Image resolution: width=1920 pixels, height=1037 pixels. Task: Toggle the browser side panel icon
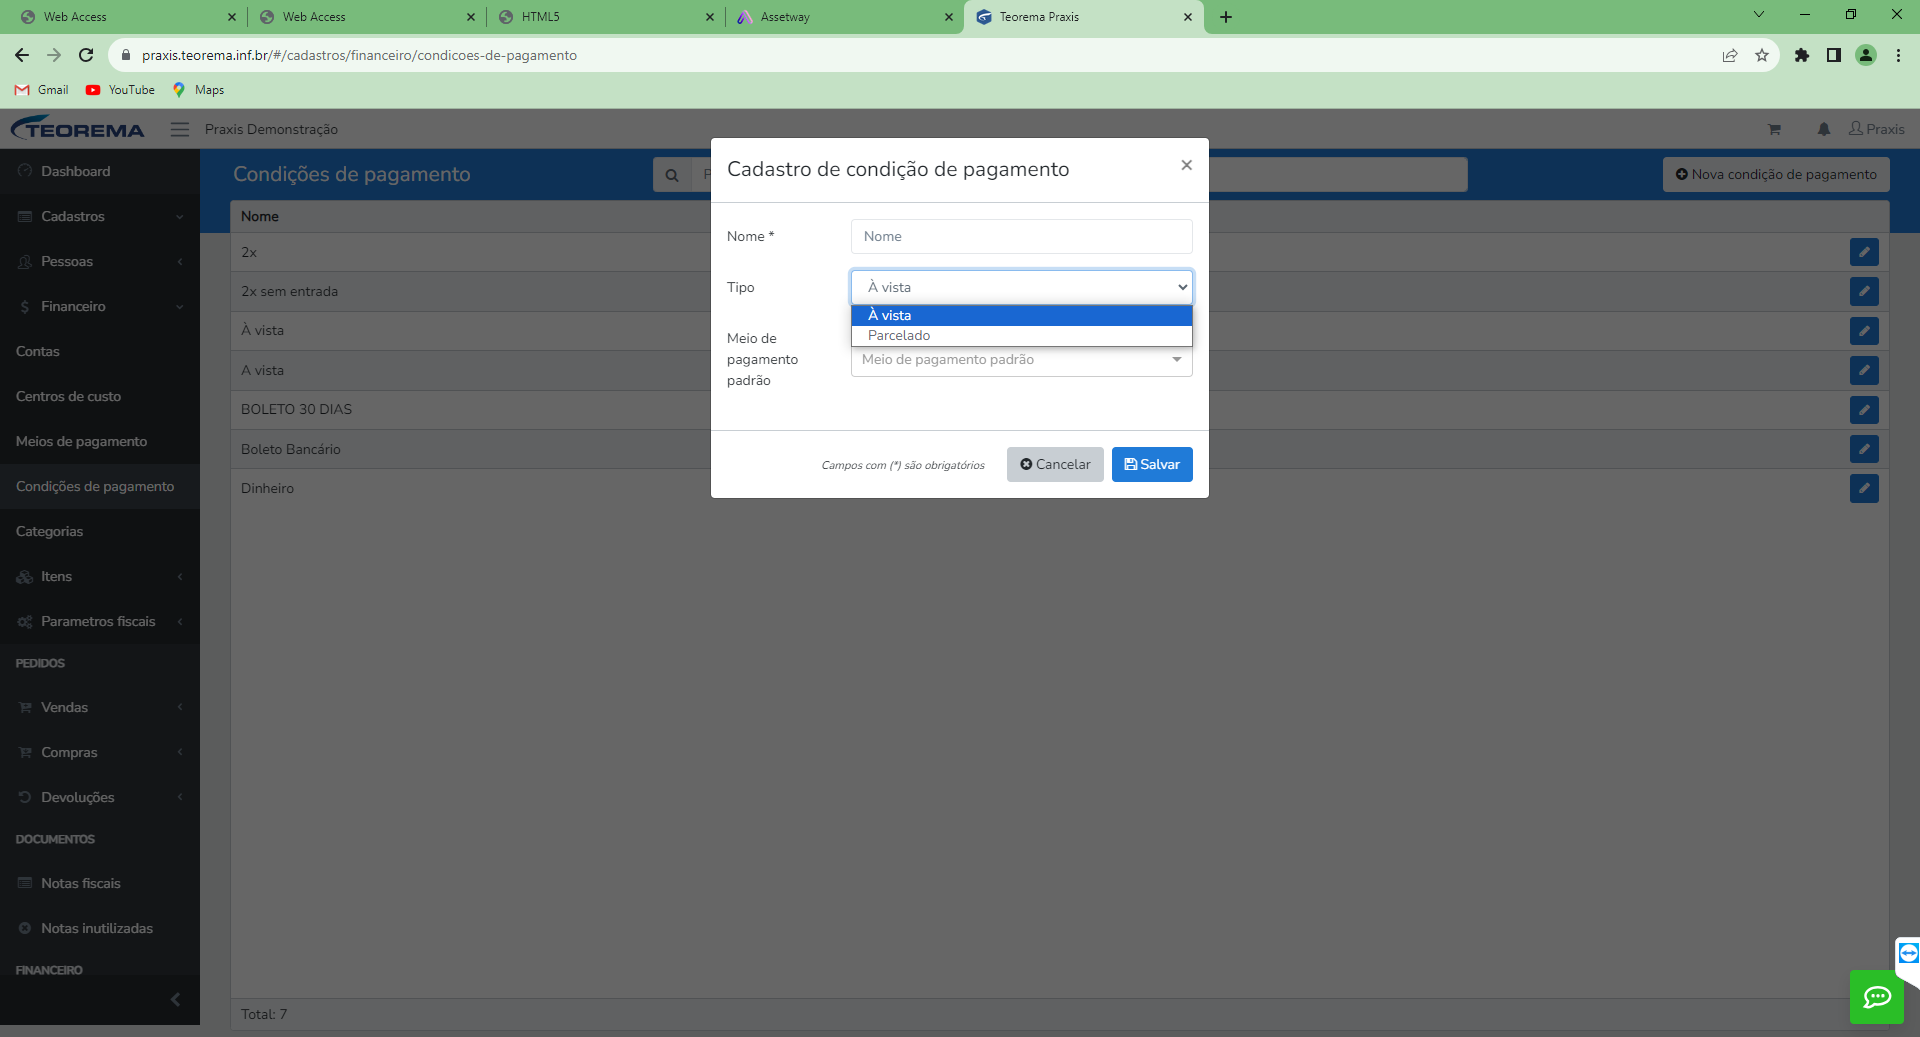1834,55
